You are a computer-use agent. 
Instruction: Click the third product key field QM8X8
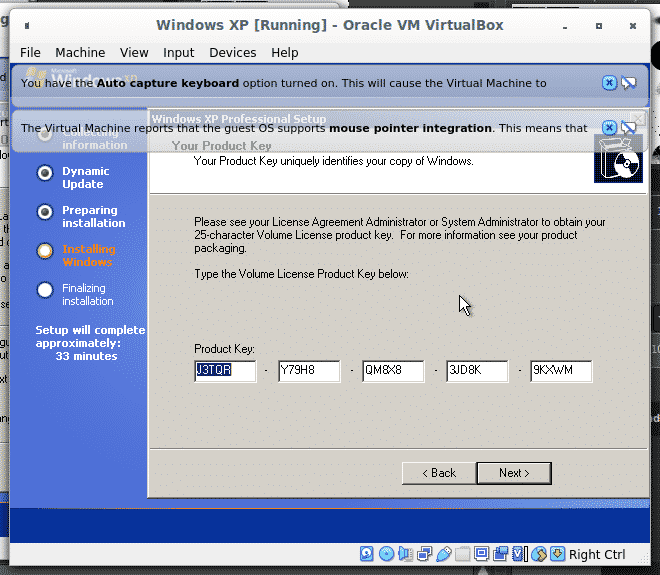pyautogui.click(x=393, y=371)
